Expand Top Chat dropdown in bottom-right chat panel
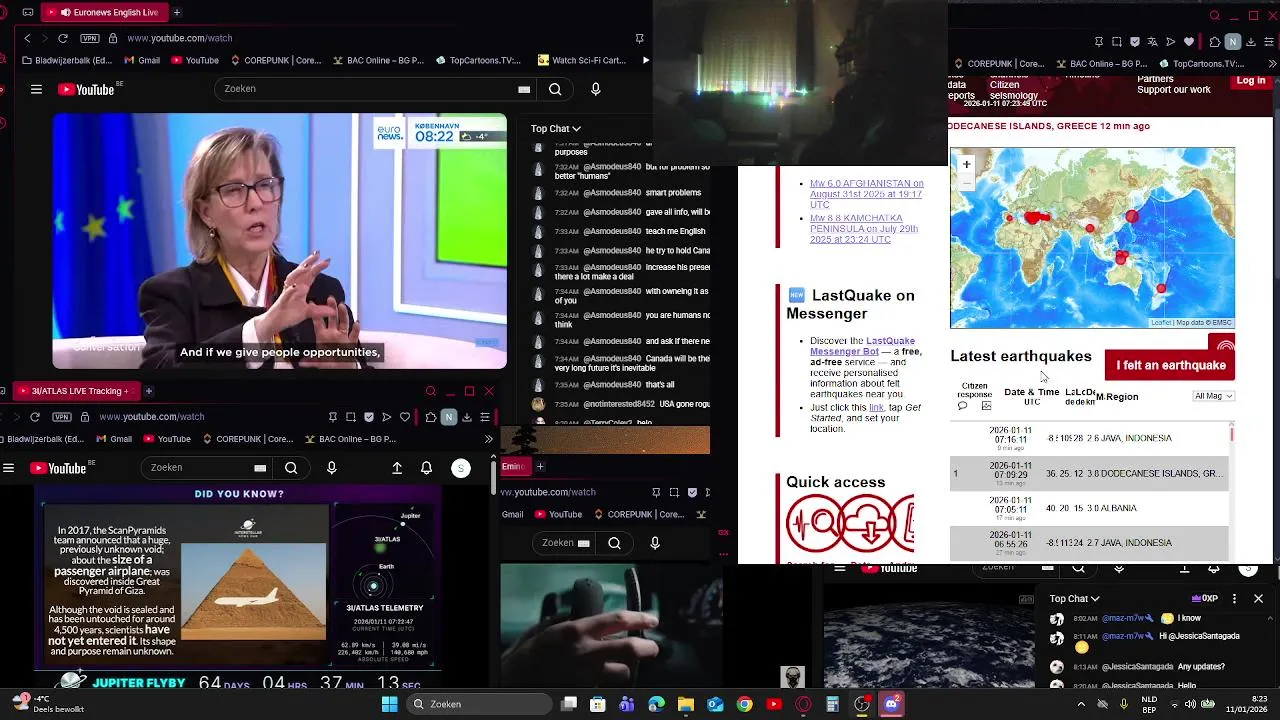1280x720 pixels. 1074,598
